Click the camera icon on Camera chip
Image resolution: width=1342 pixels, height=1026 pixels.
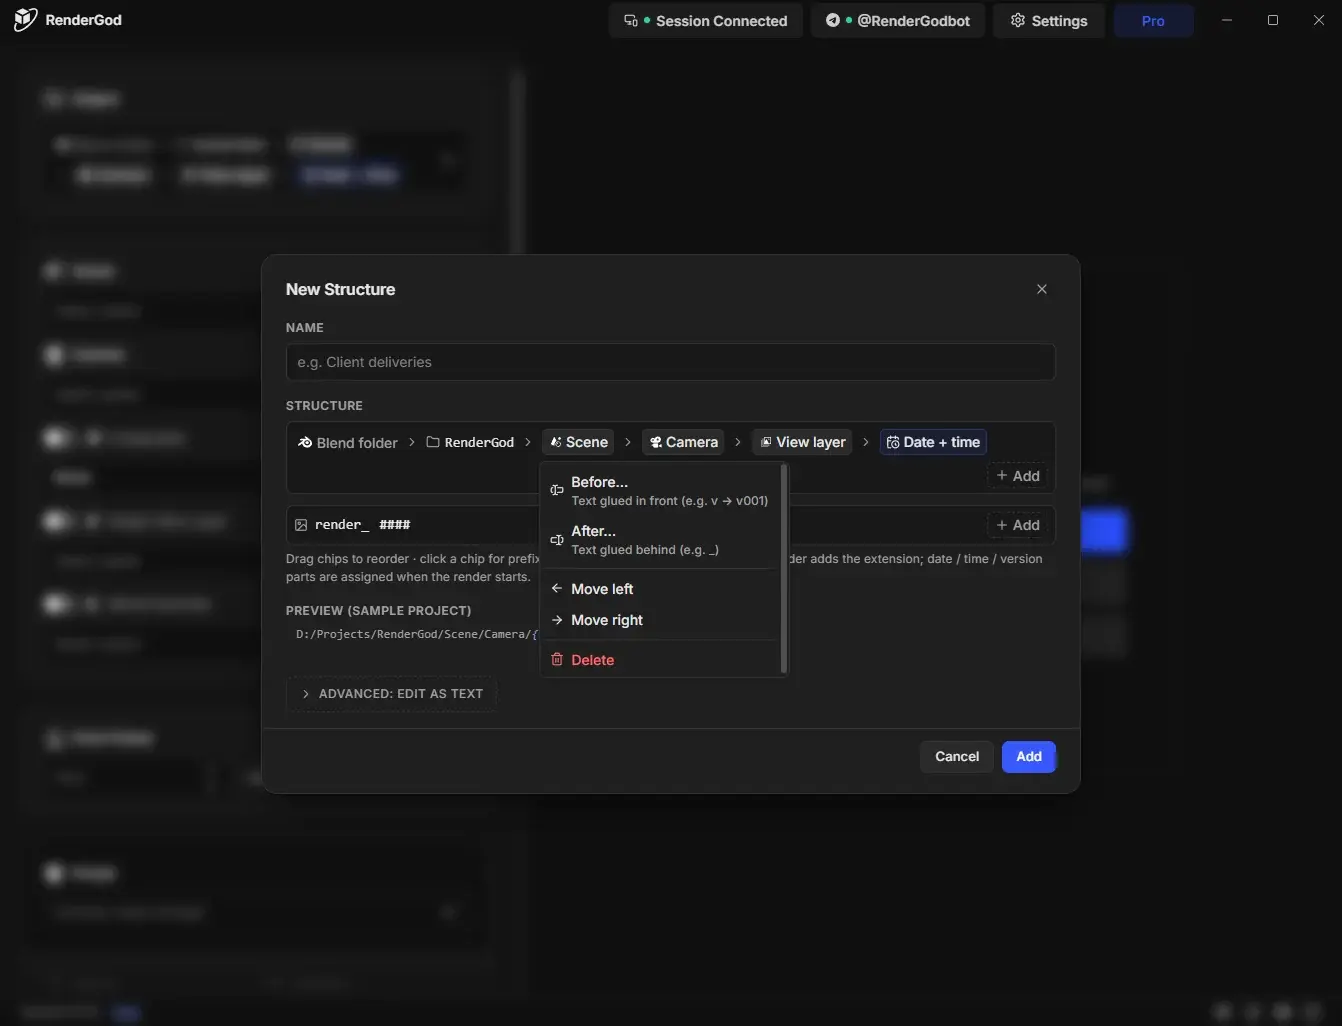click(x=656, y=442)
